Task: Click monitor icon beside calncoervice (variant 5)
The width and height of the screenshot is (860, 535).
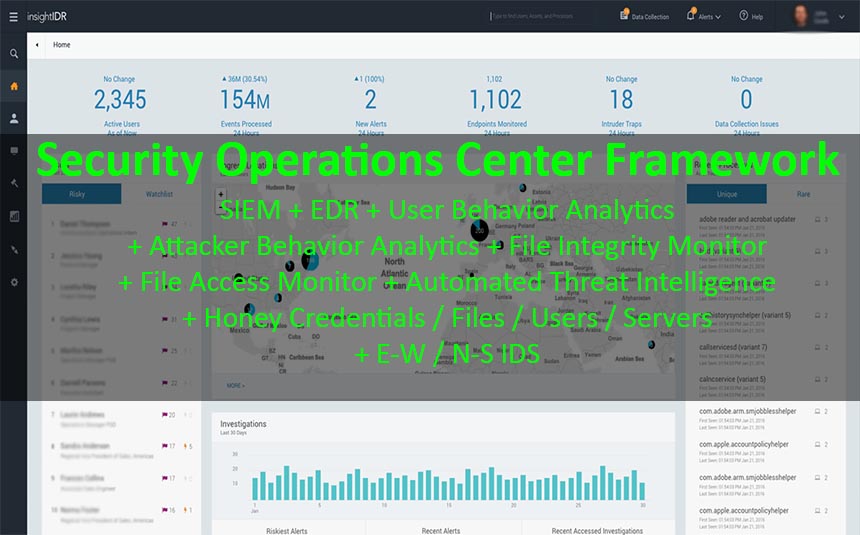Action: pos(817,379)
